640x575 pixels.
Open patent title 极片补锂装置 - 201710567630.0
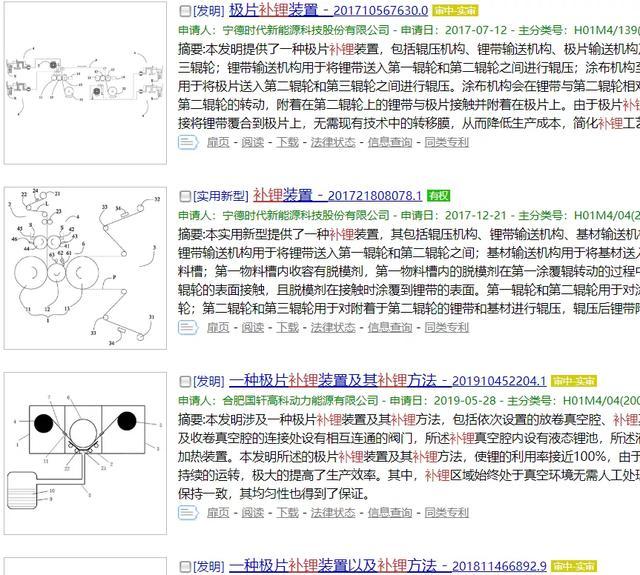(329, 10)
